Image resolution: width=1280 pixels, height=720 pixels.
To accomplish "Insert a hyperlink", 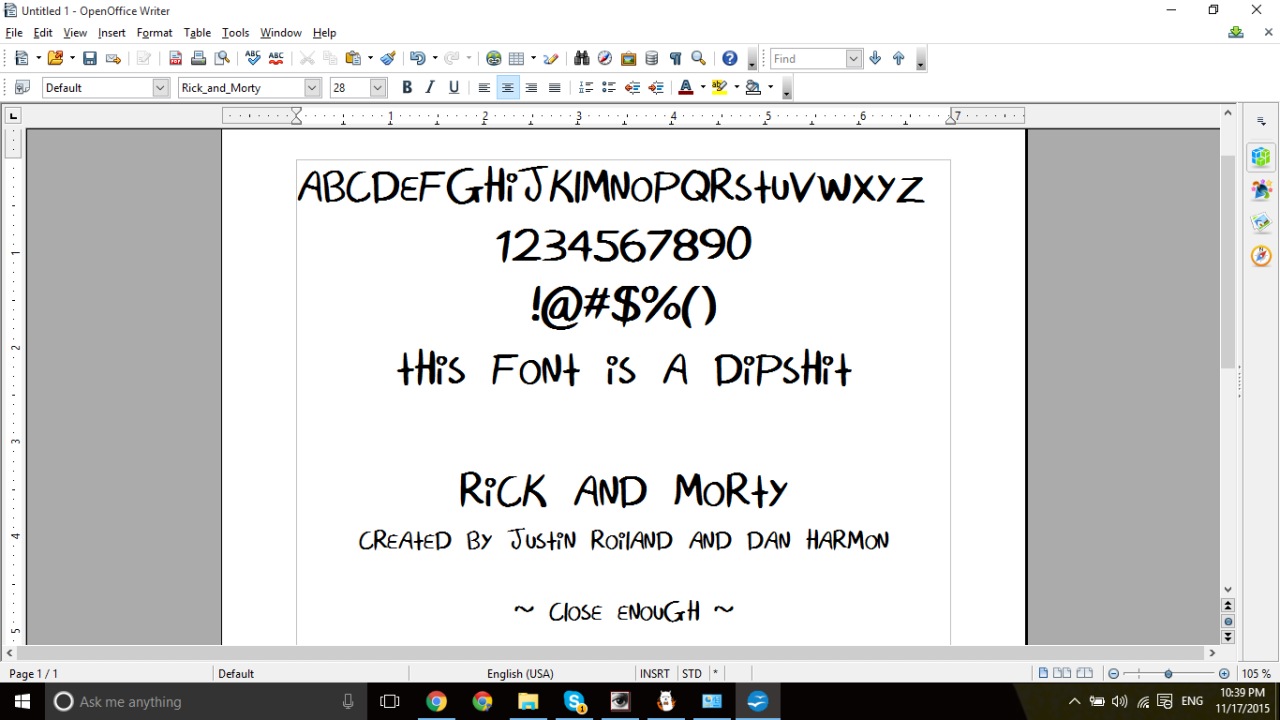I will coord(493,59).
